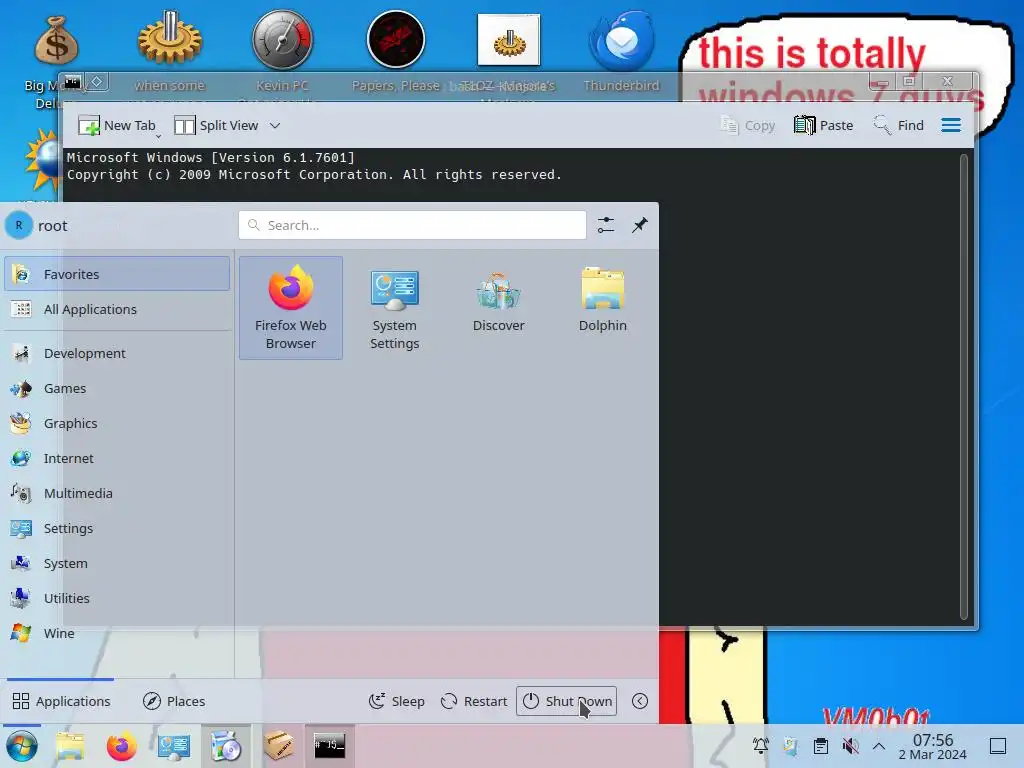Open the Graphics category
The width and height of the screenshot is (1024, 768).
(117, 423)
